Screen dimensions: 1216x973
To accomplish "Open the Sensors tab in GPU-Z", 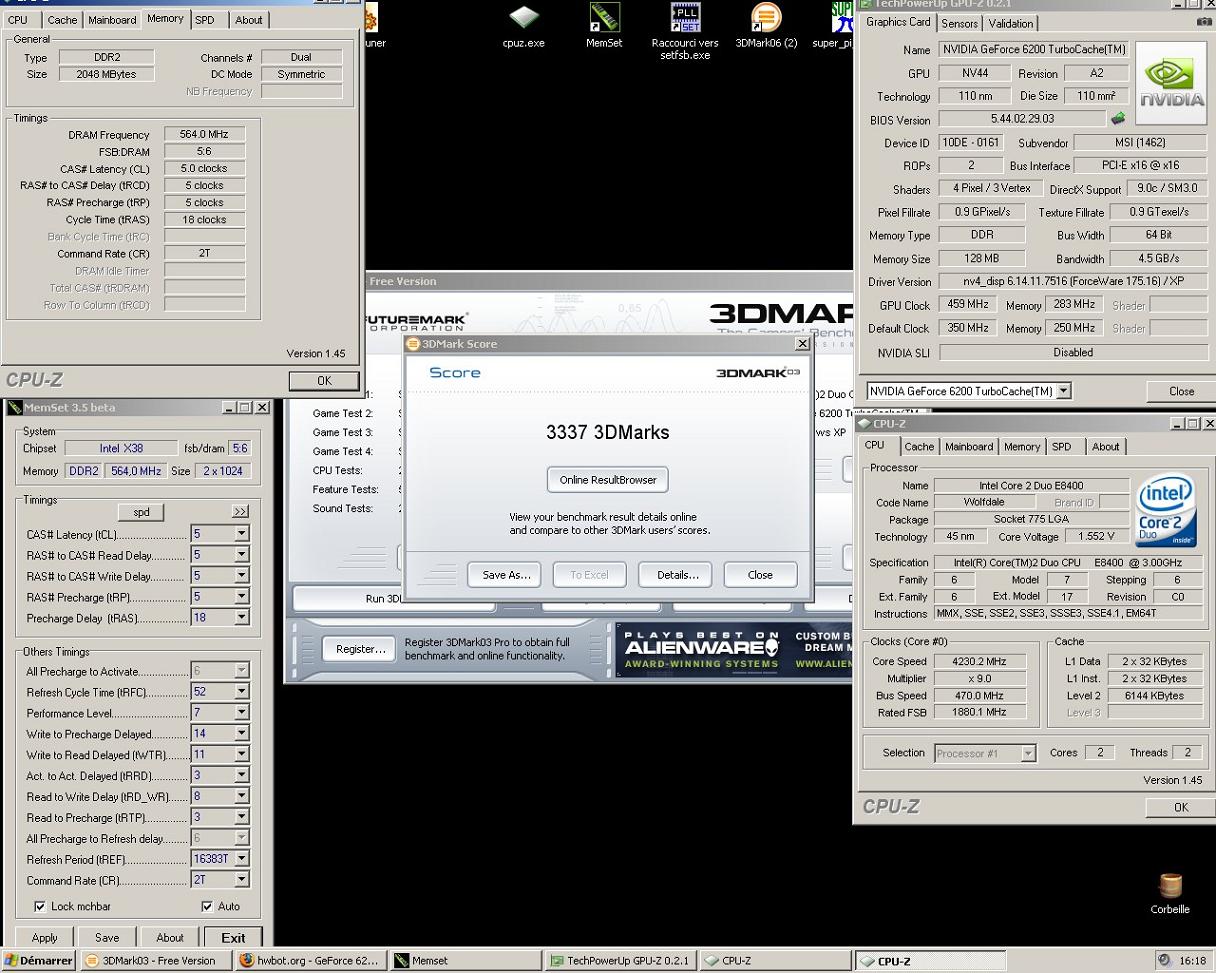I will click(x=959, y=23).
